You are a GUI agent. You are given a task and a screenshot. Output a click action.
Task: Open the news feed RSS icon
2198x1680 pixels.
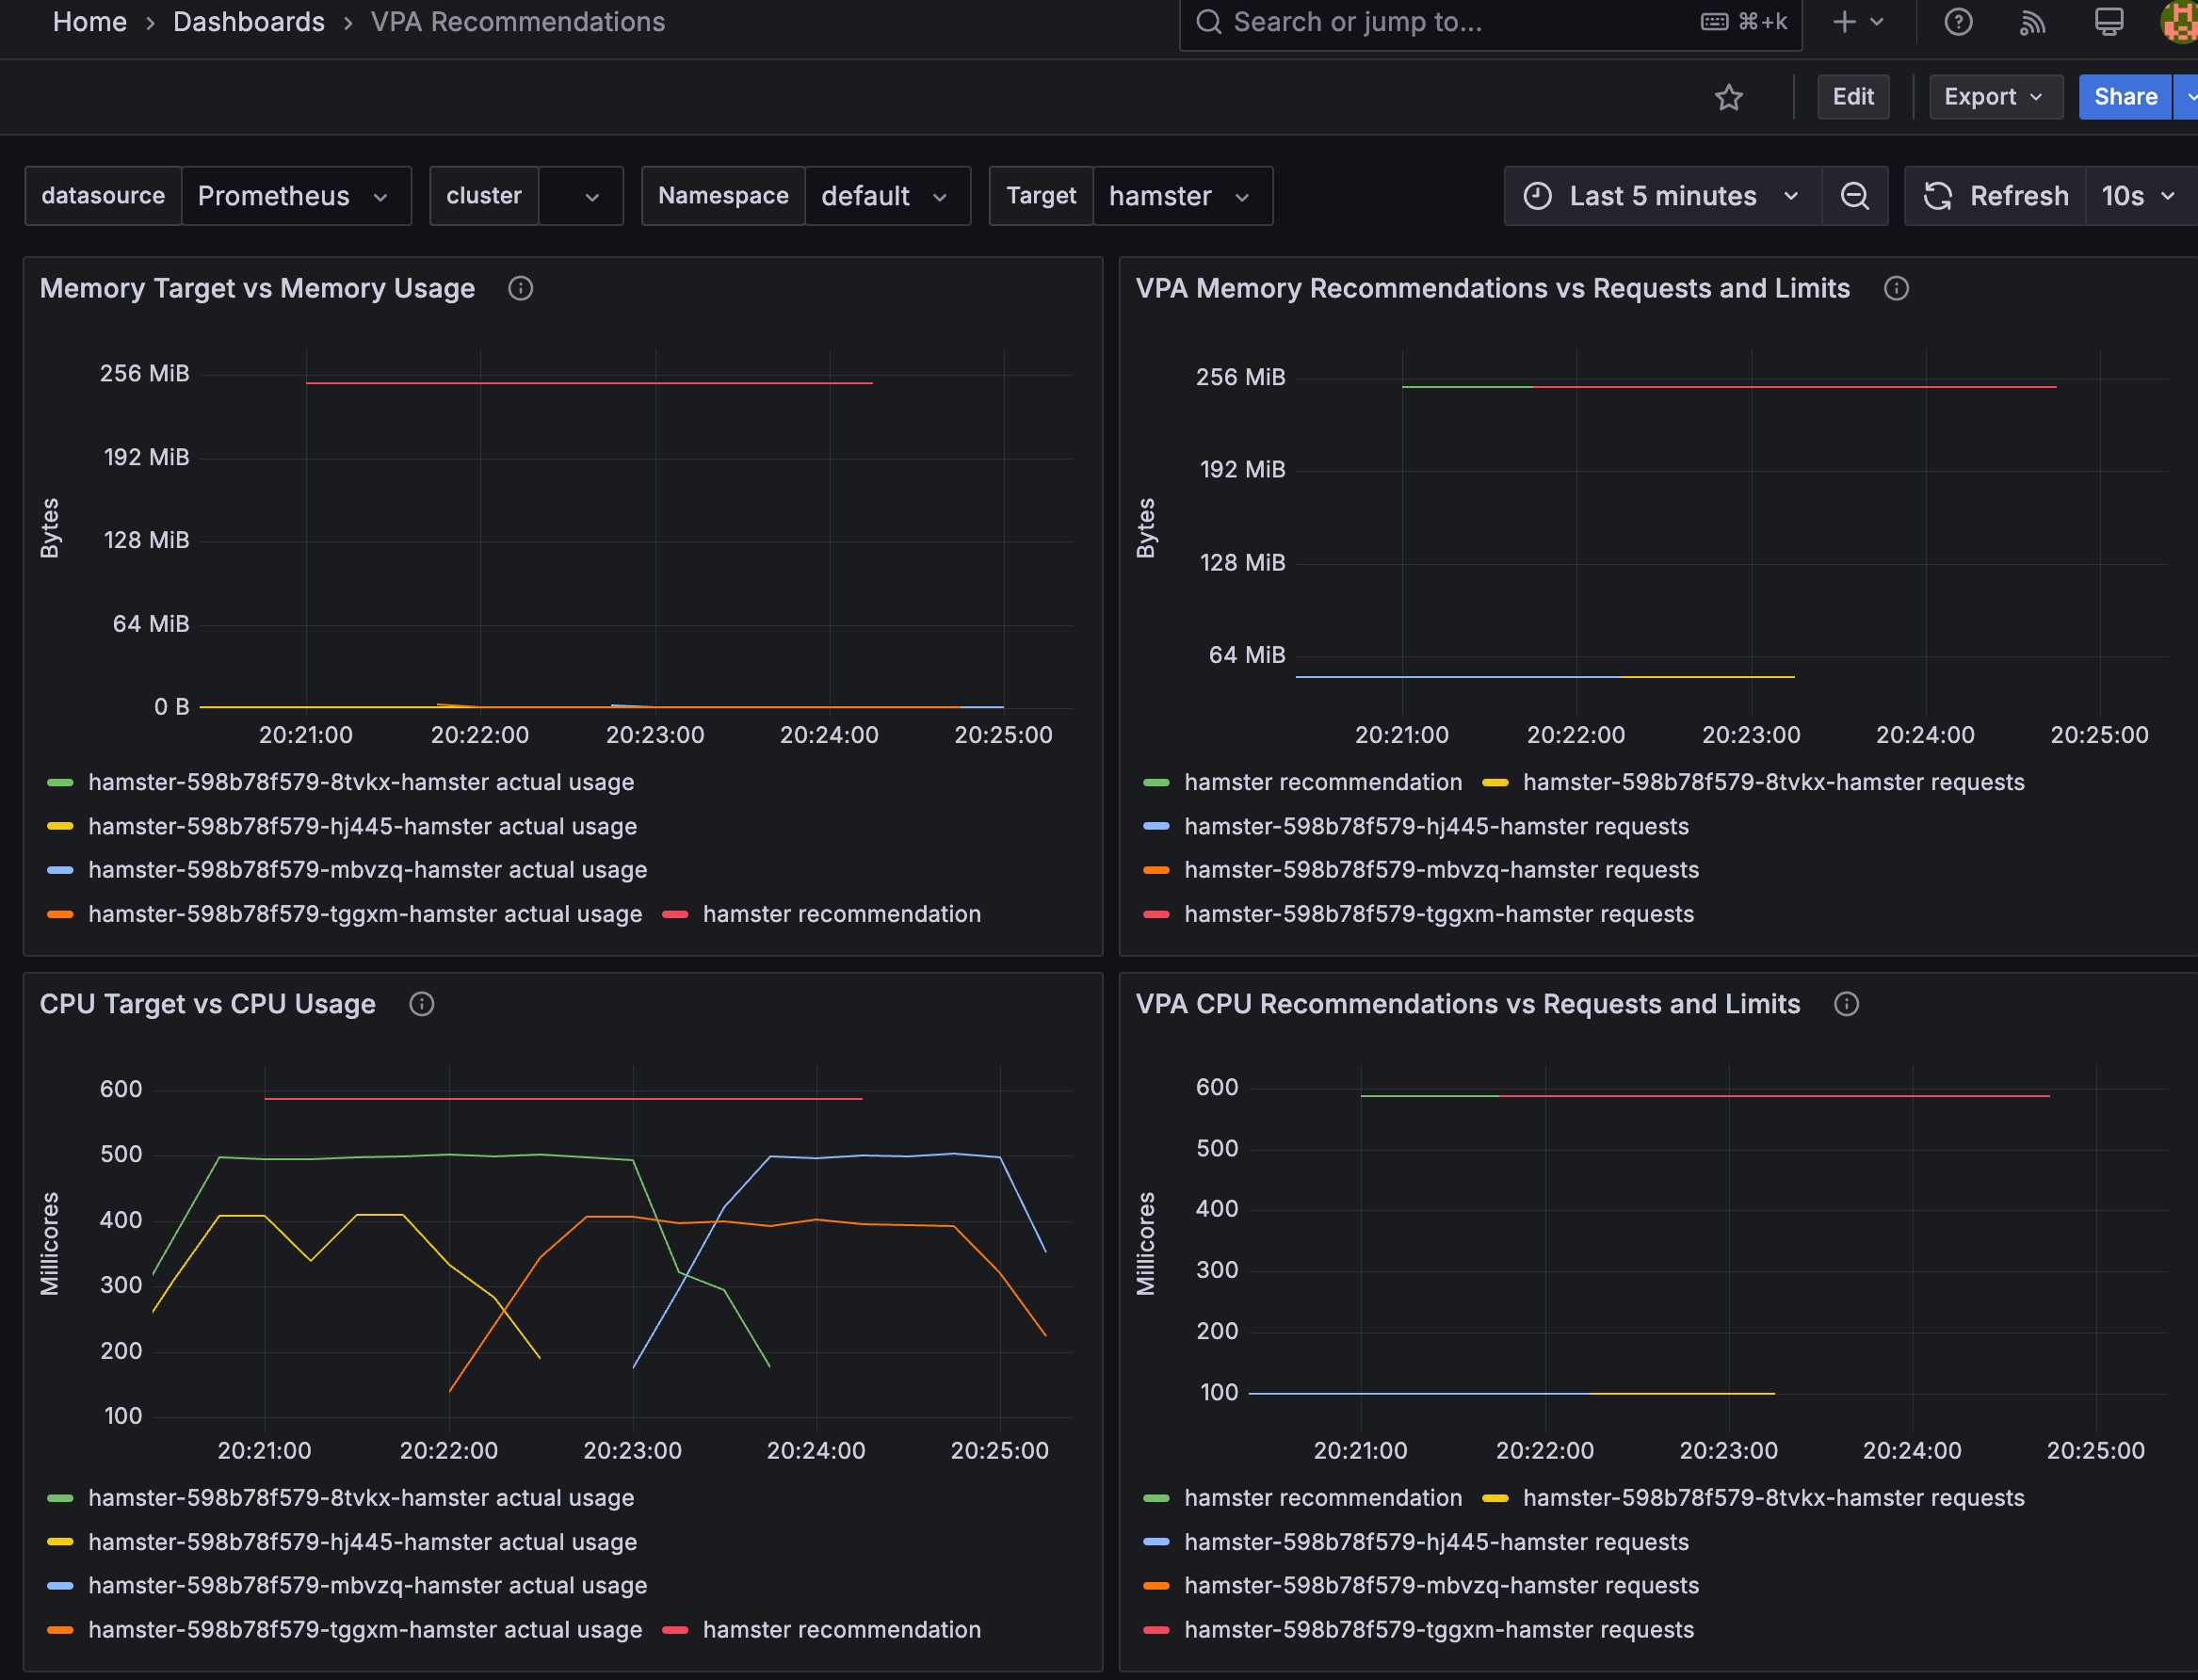[2032, 22]
